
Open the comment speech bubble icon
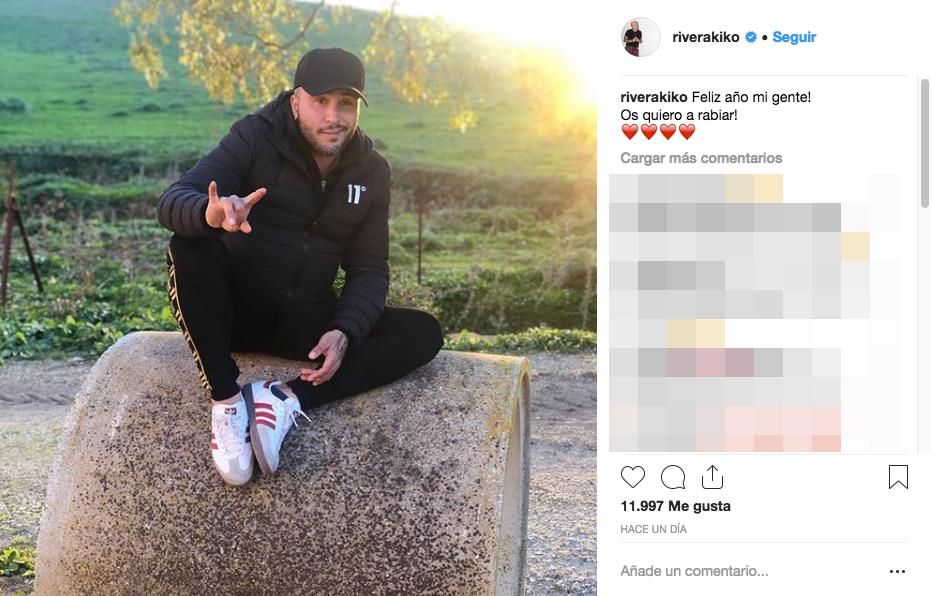pos(673,477)
